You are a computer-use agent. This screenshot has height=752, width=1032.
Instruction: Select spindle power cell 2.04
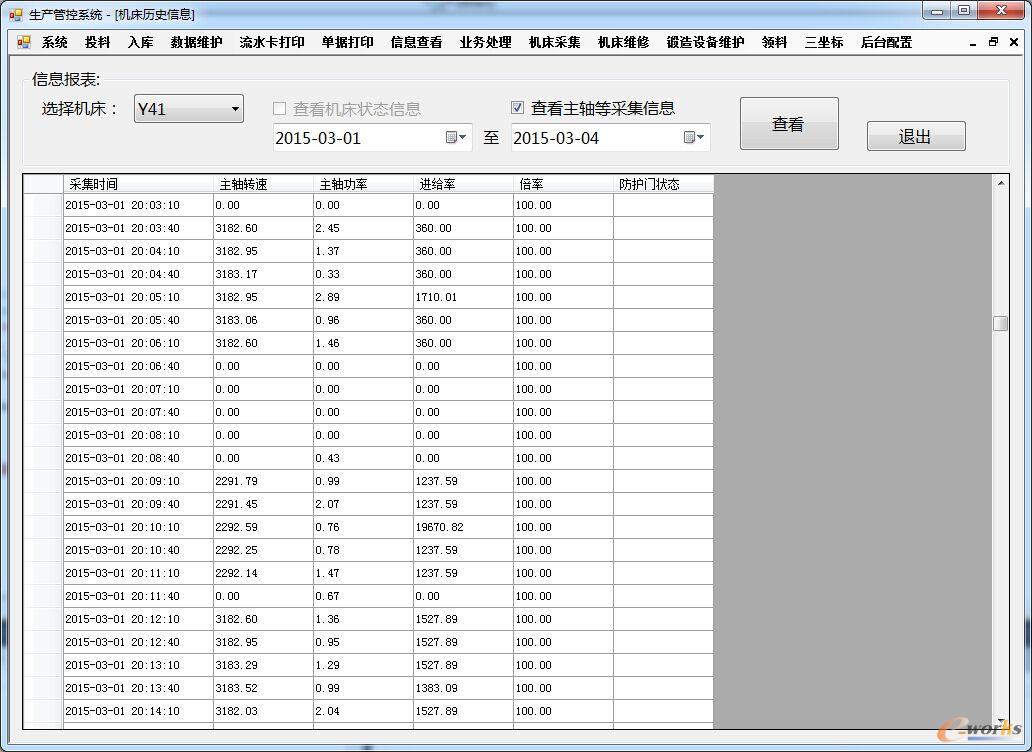(363, 711)
